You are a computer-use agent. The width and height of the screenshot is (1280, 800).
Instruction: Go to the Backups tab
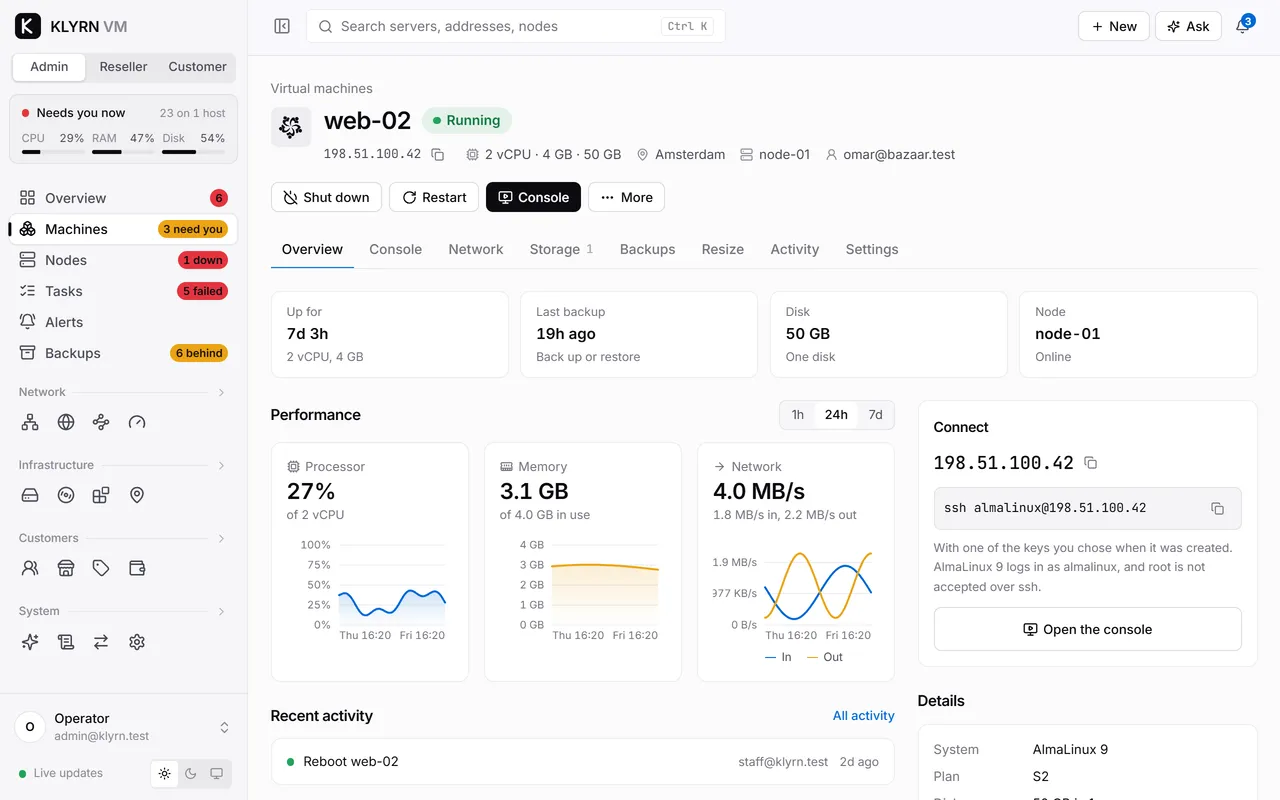click(x=647, y=249)
